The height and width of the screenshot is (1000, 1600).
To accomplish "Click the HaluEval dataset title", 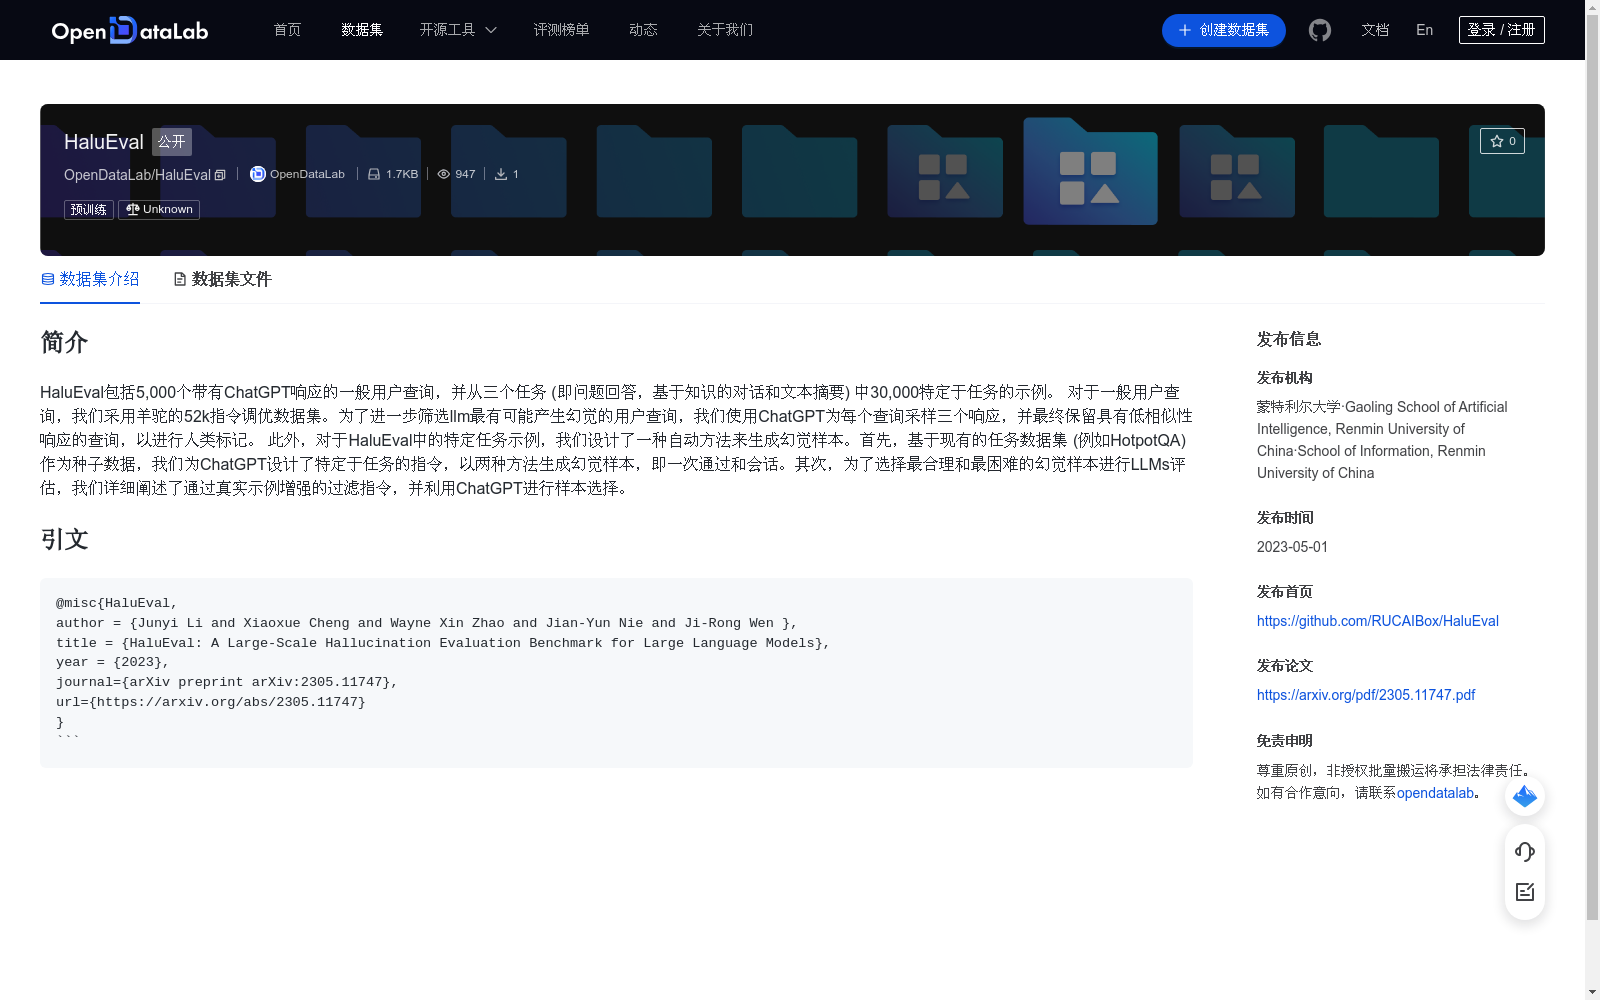I will pos(104,142).
